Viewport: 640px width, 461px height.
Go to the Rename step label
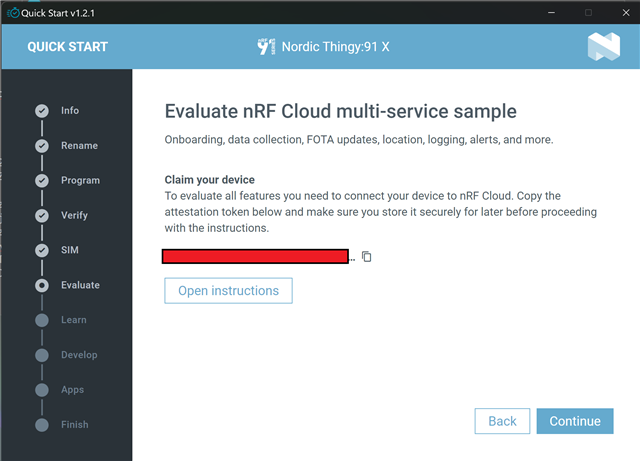pos(79,146)
